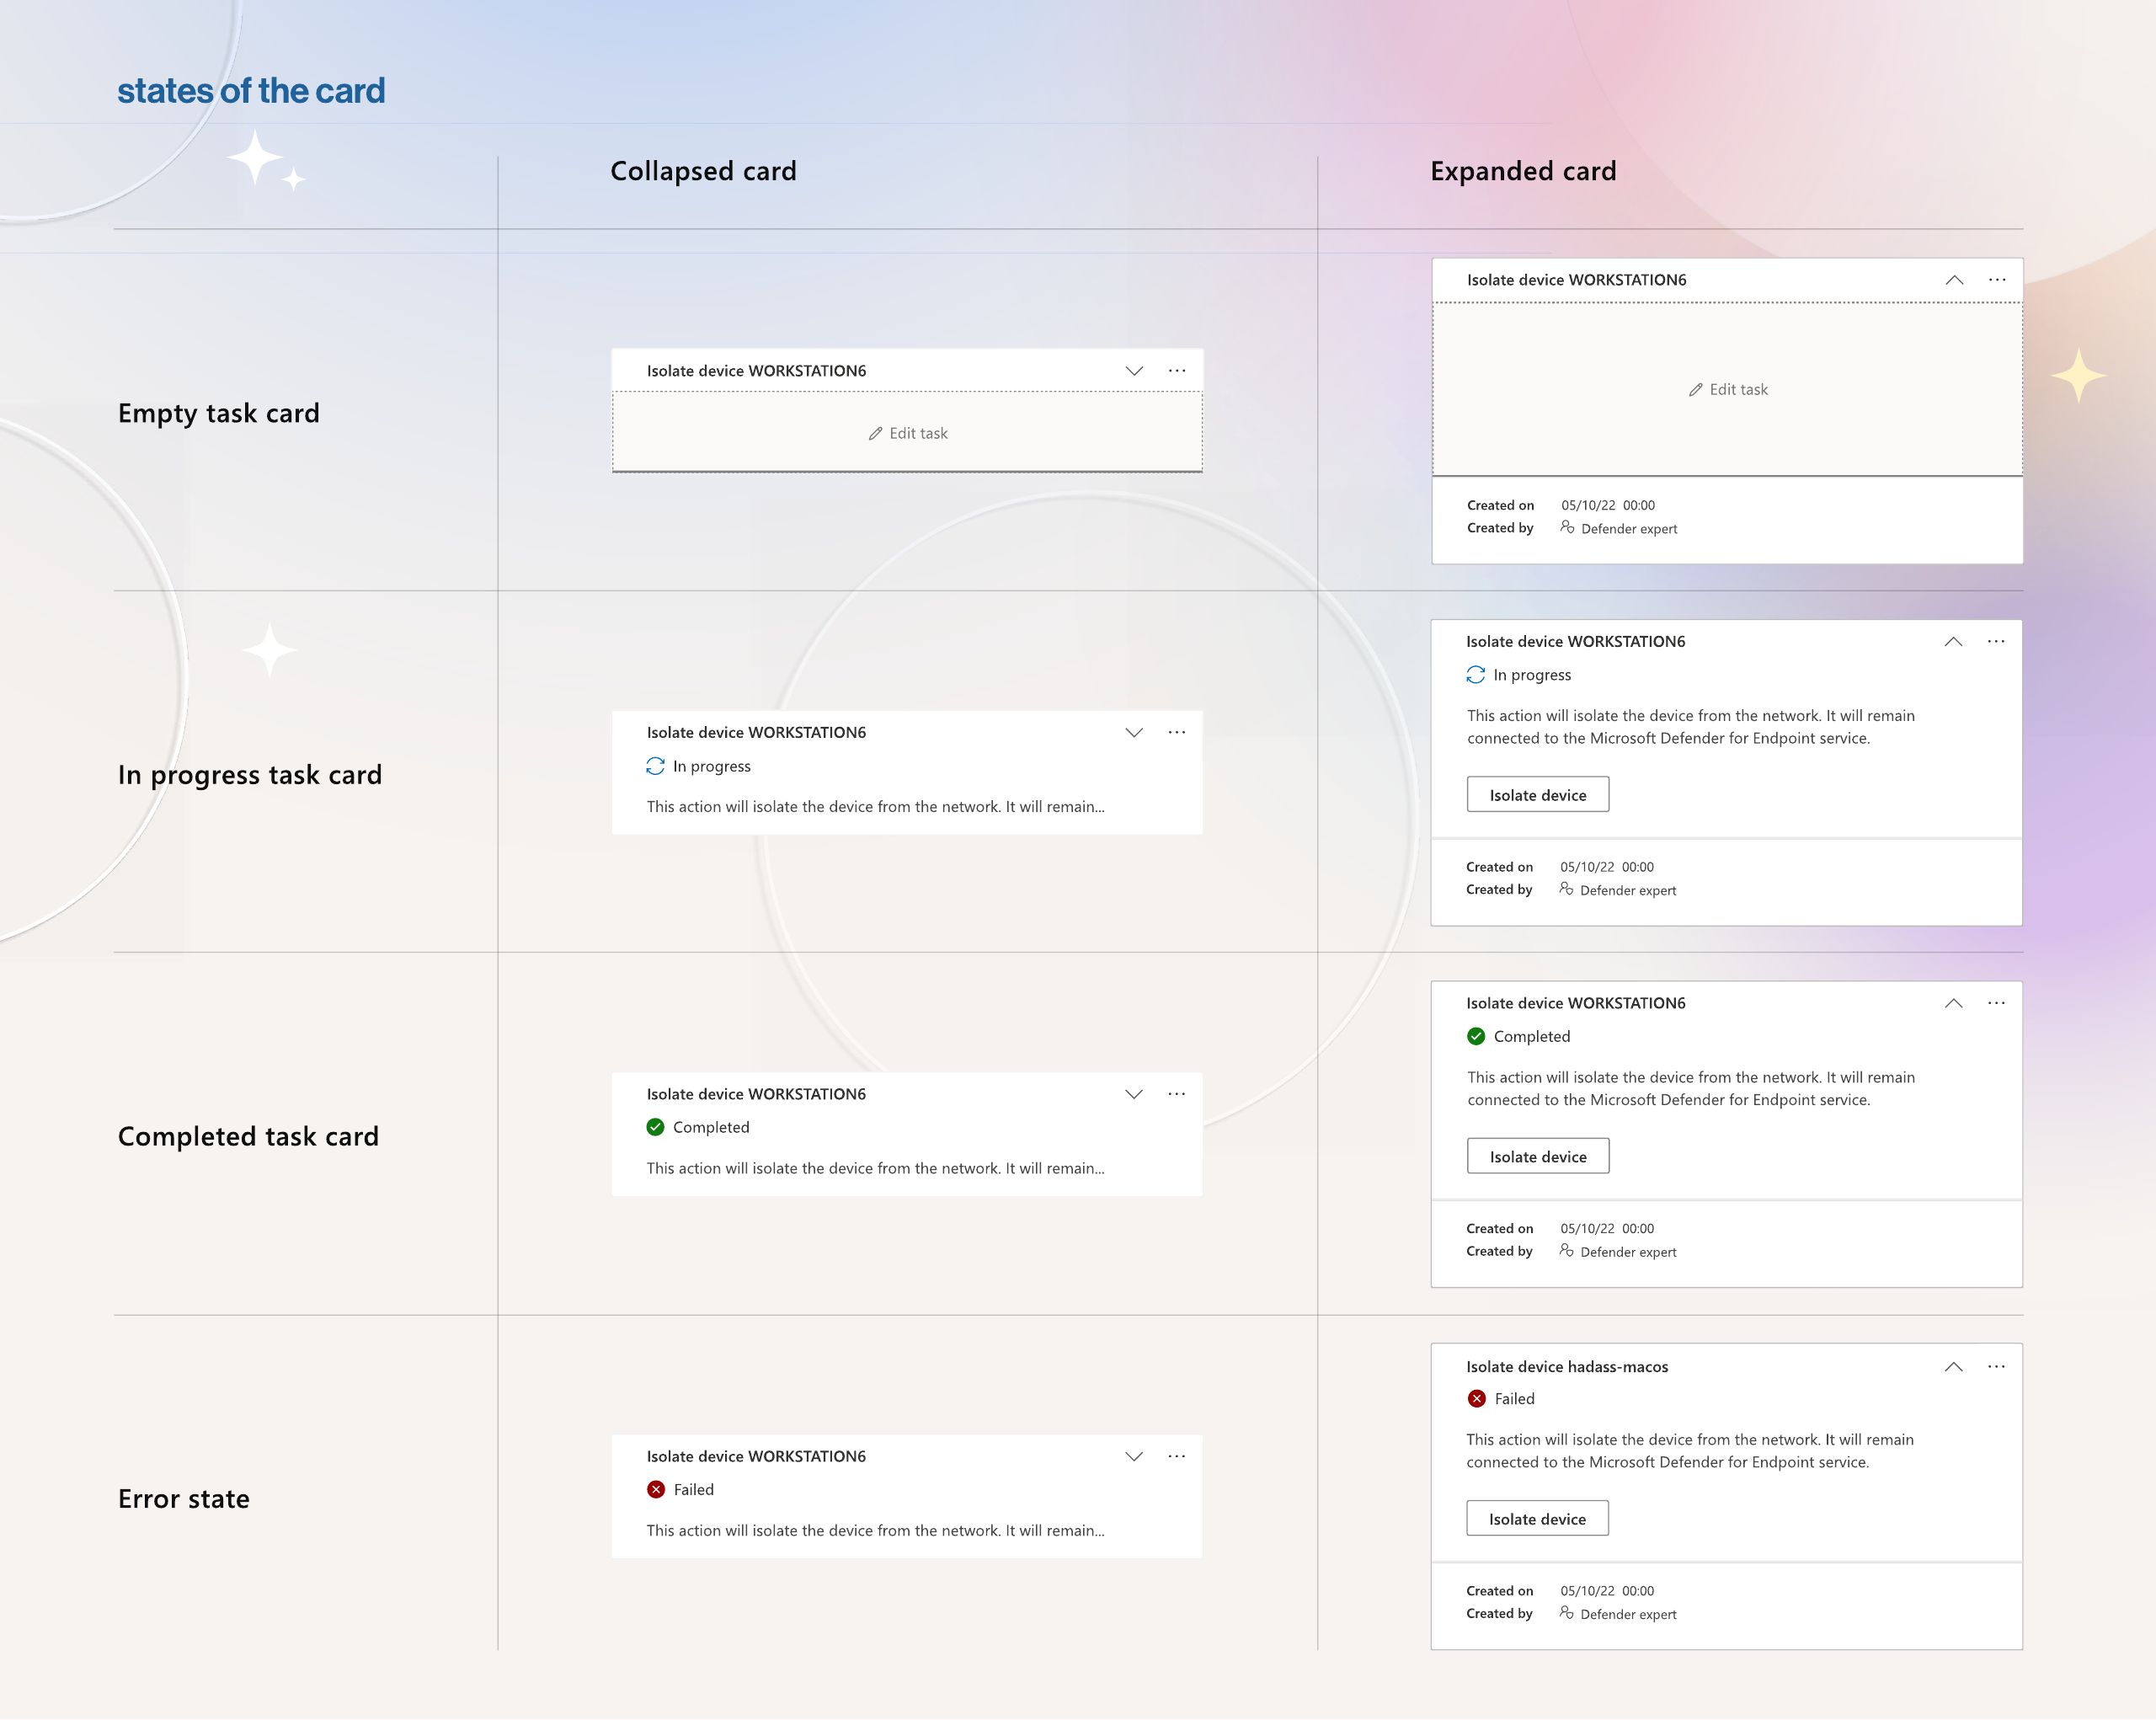Click 'Expanded card' column heading
The width and height of the screenshot is (2156, 1720).
[1523, 171]
